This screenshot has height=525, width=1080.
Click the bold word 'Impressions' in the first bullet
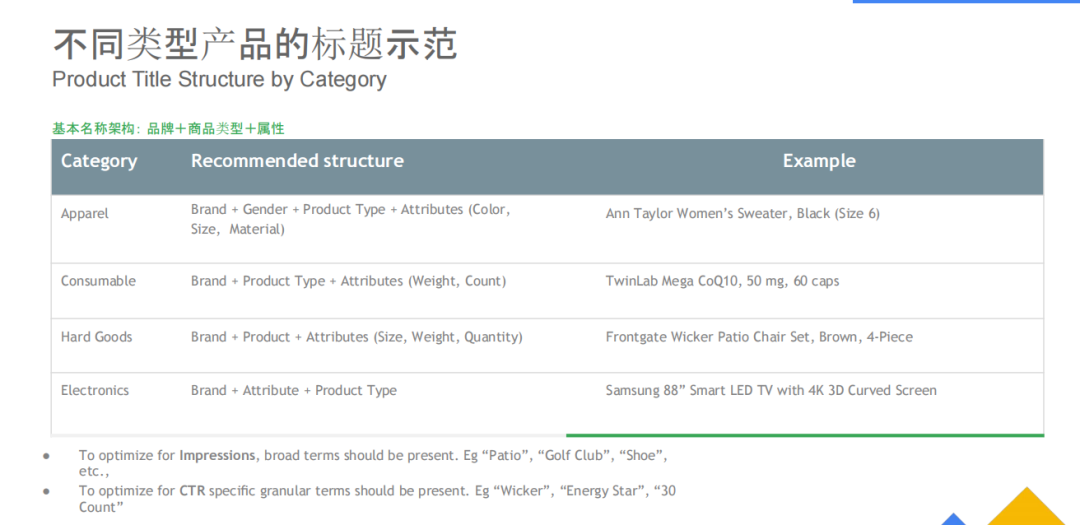point(217,456)
